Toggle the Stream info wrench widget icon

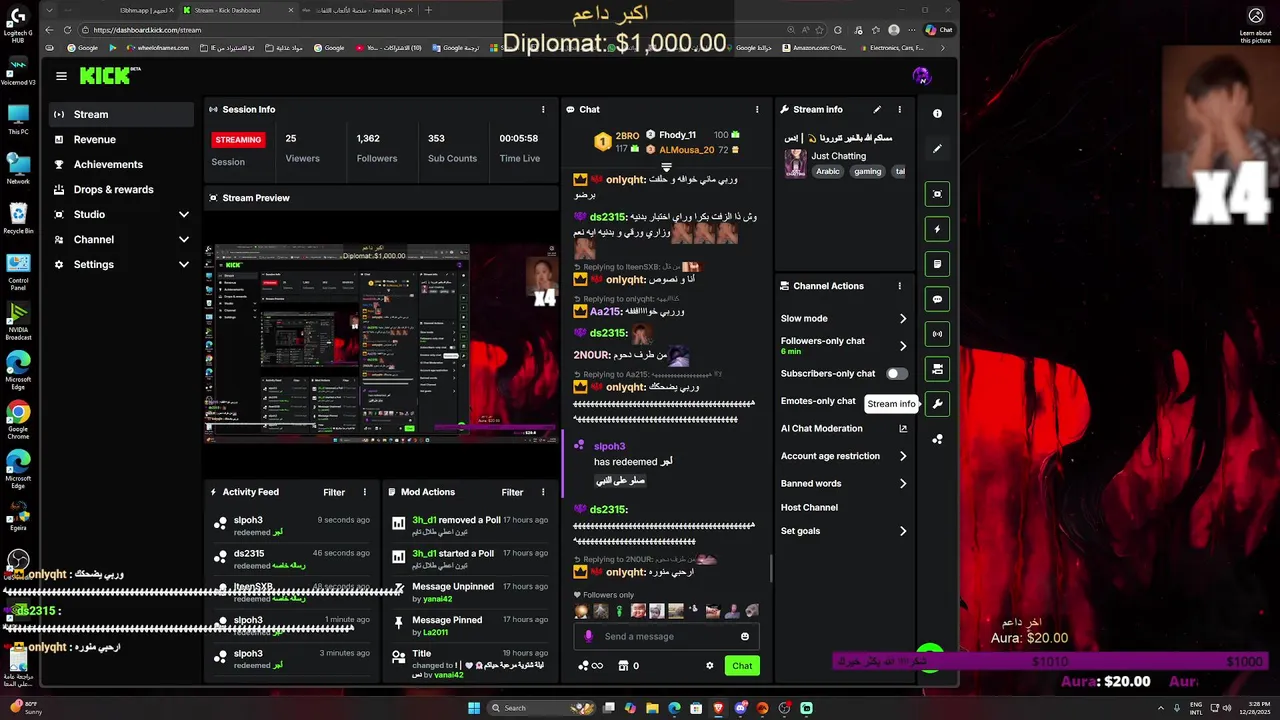pyautogui.click(x=937, y=404)
